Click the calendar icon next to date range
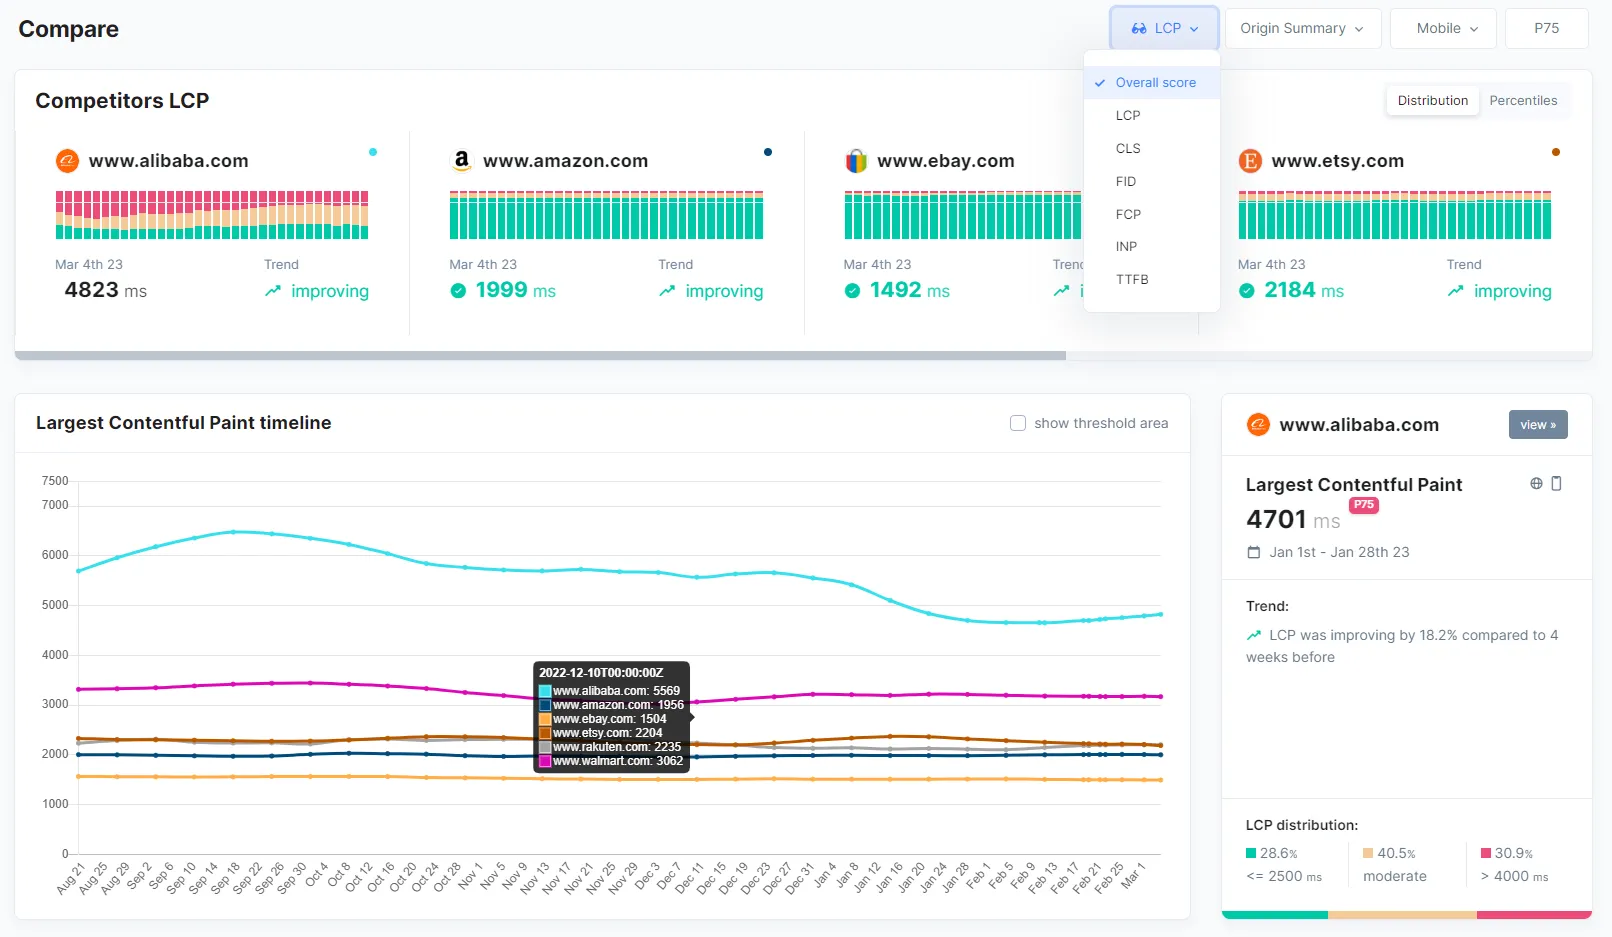Image resolution: width=1612 pixels, height=937 pixels. point(1254,553)
